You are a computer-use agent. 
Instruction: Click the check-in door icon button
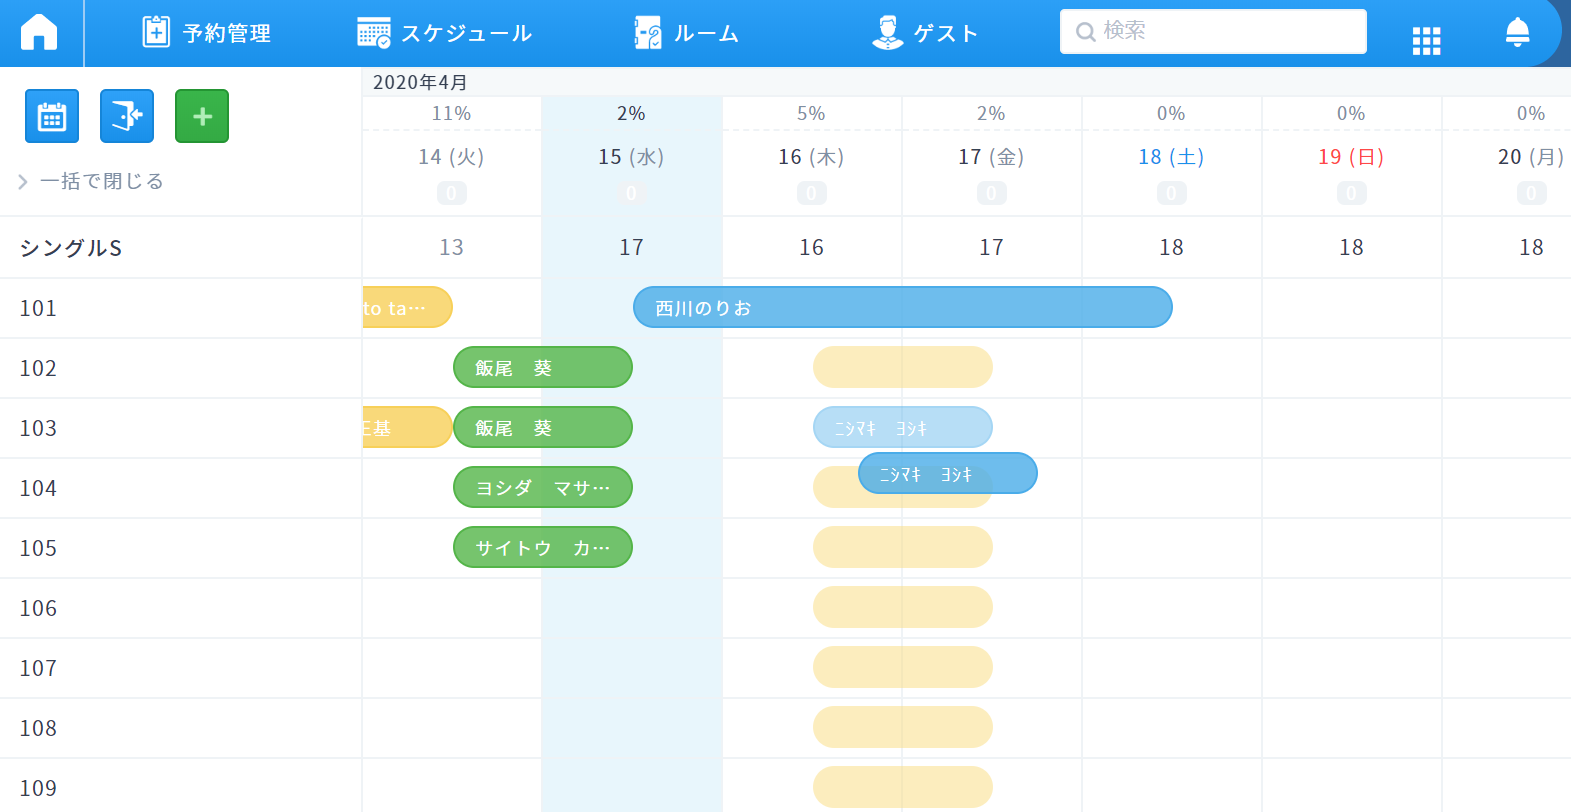[127, 116]
